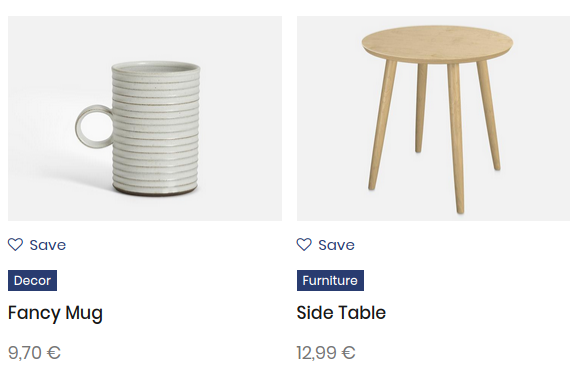
Task: Click the Save text next to mug's heart
Action: coord(48,245)
